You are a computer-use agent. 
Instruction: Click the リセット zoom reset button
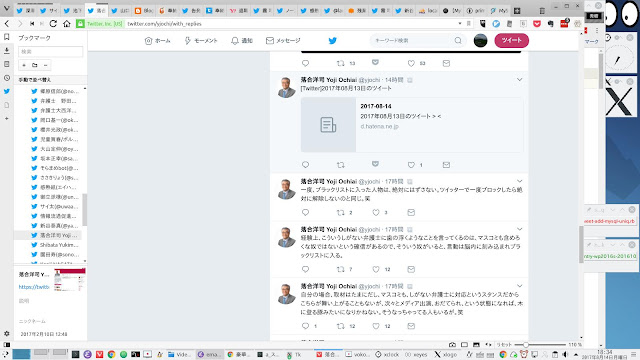(x=504, y=344)
